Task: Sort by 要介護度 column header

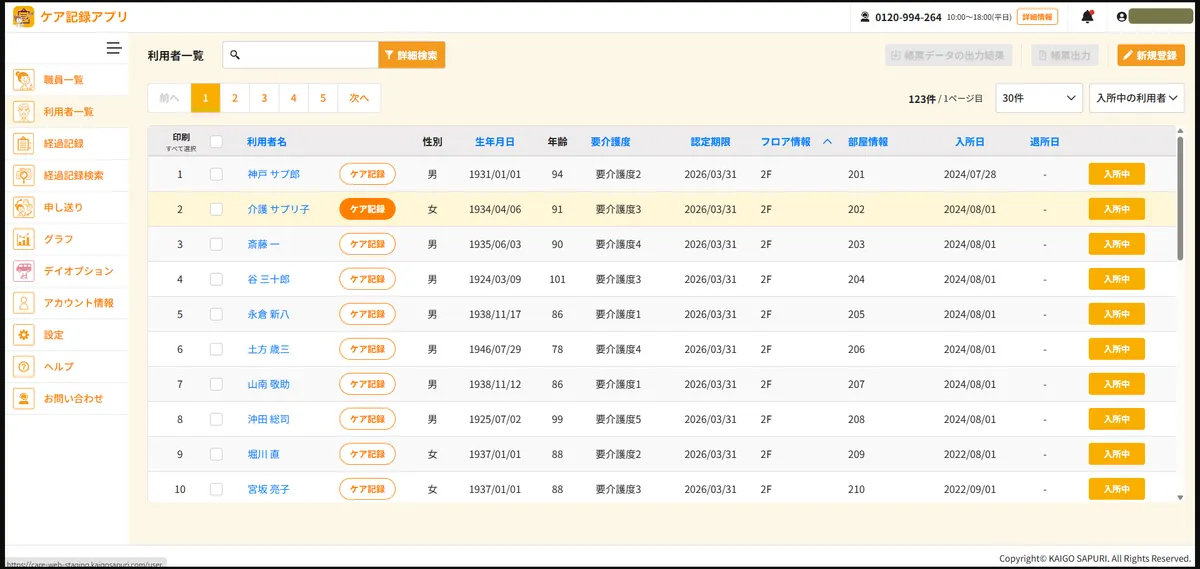Action: (610, 142)
